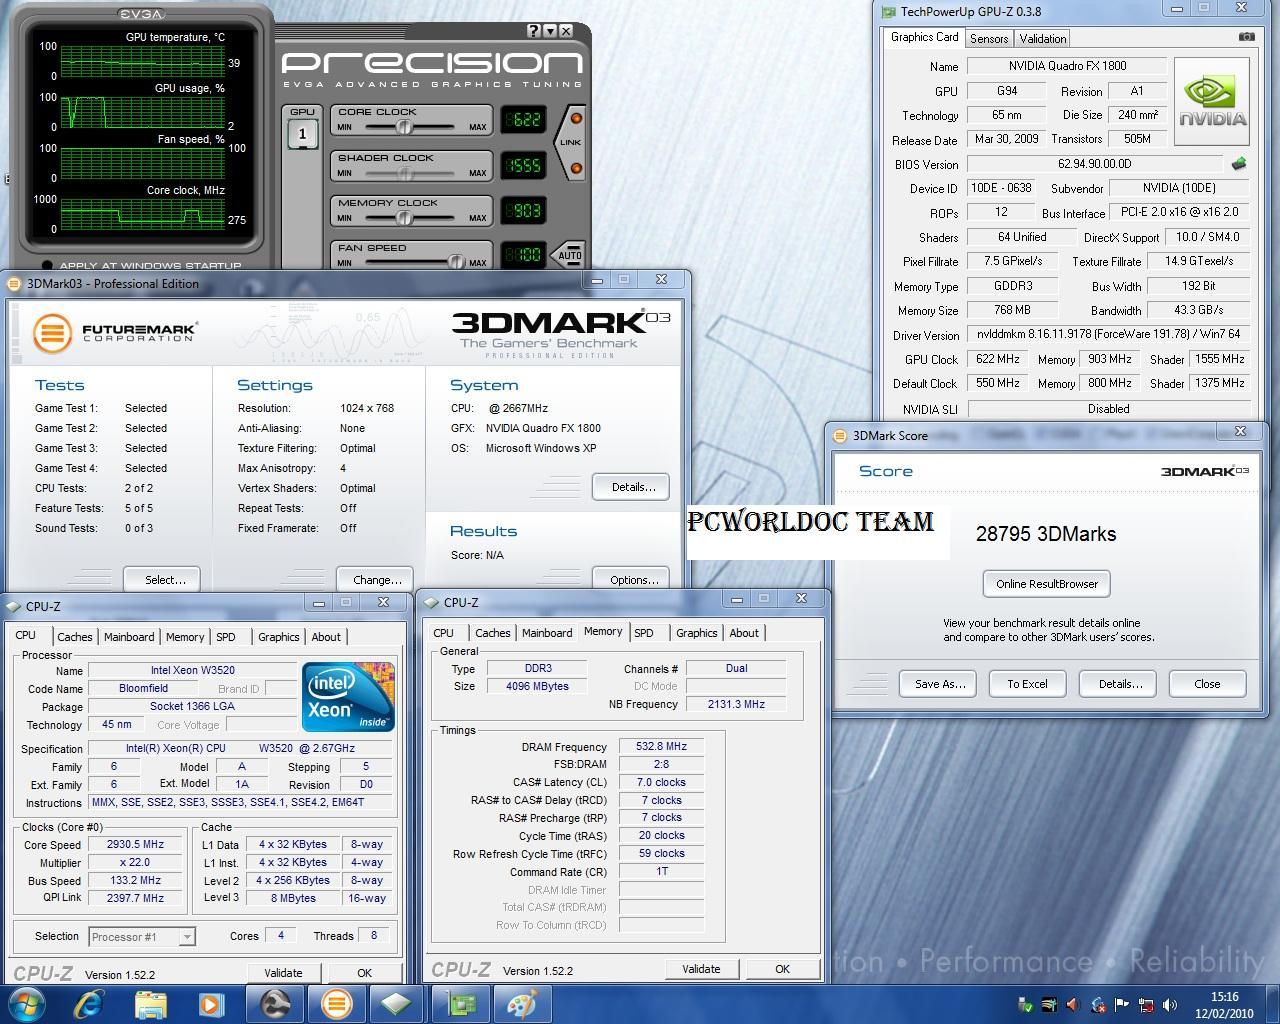Viewport: 1280px width, 1024px height.
Task: Click the Futuremark orange logo
Action: (x=52, y=333)
